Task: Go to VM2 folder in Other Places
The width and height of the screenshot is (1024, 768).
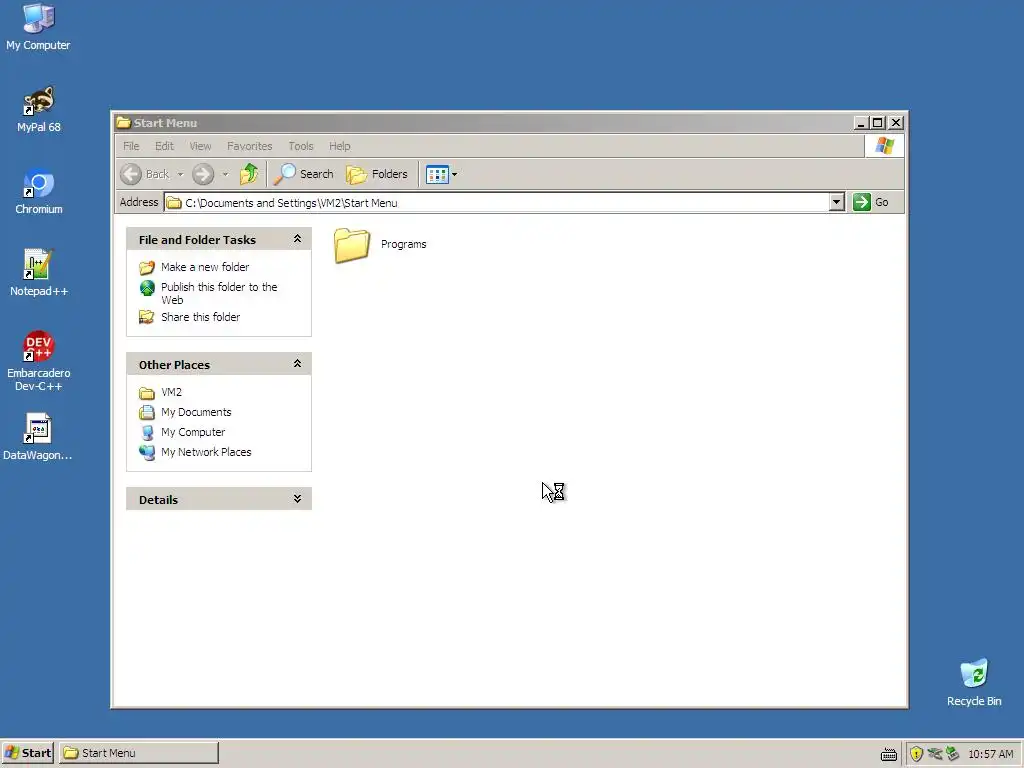Action: tap(171, 392)
